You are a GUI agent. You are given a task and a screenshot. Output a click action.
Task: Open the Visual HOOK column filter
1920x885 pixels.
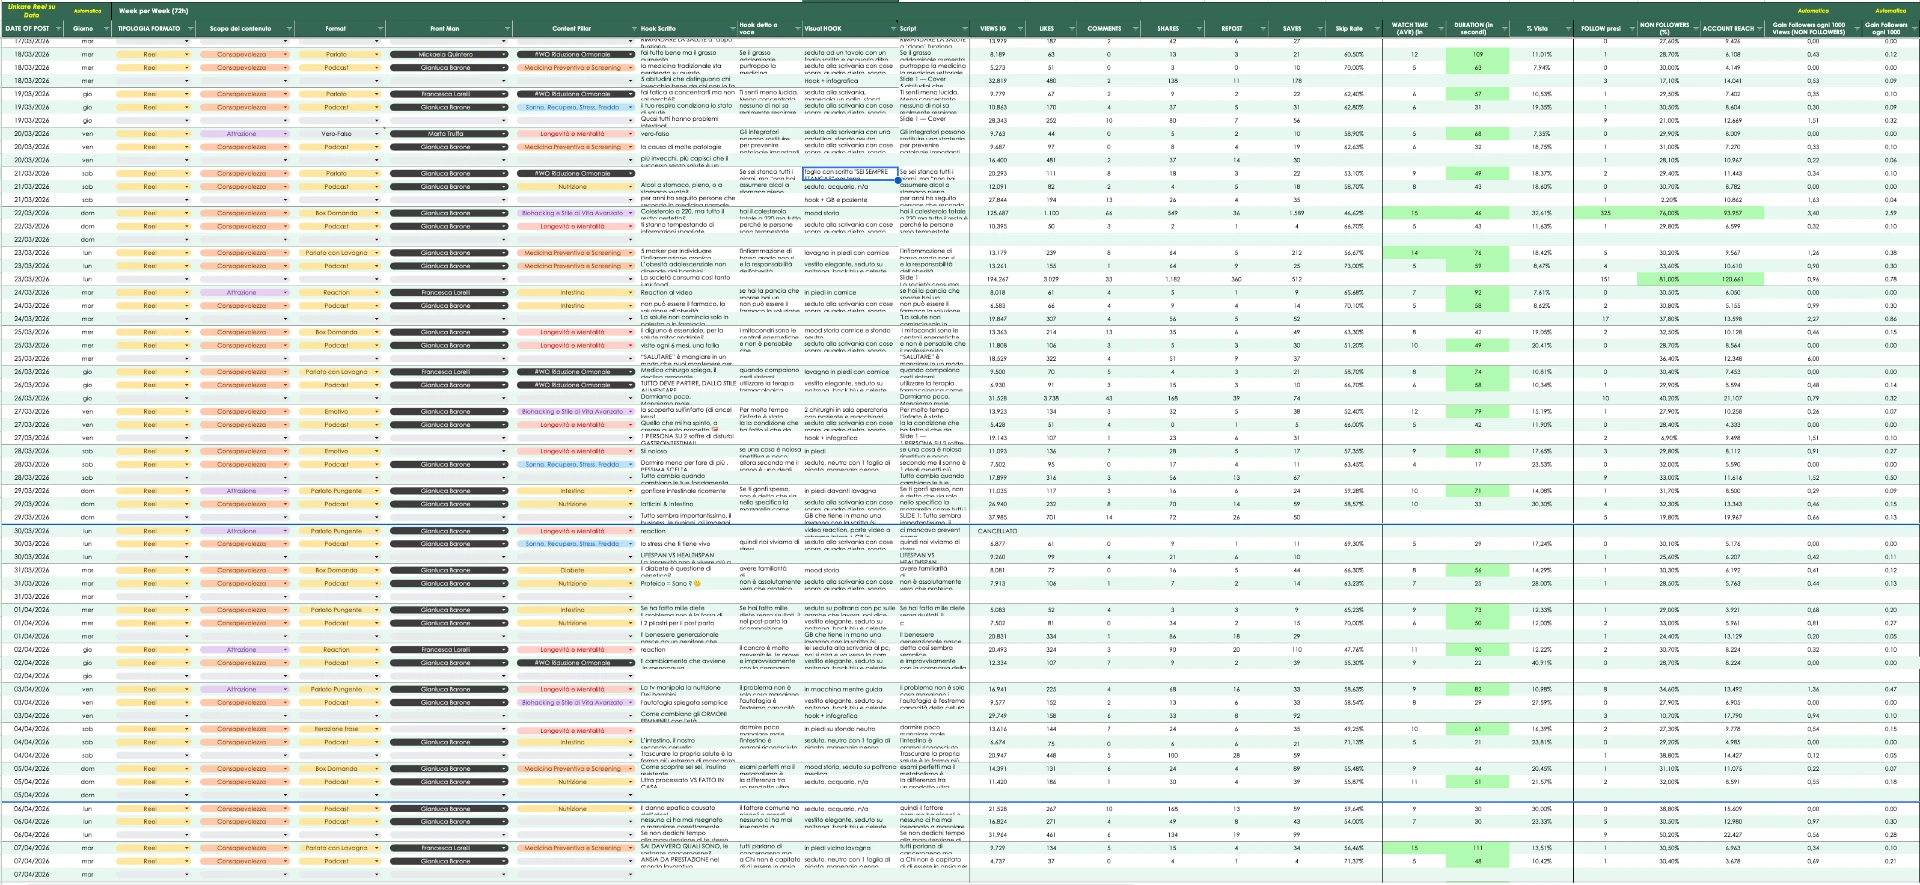tap(892, 29)
